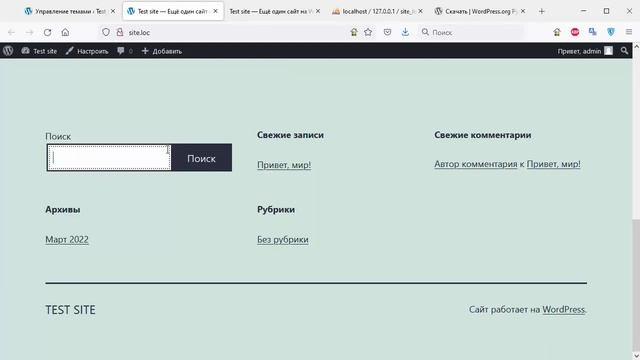Click the WordPress footer link
This screenshot has height=360, width=640.
point(564,309)
